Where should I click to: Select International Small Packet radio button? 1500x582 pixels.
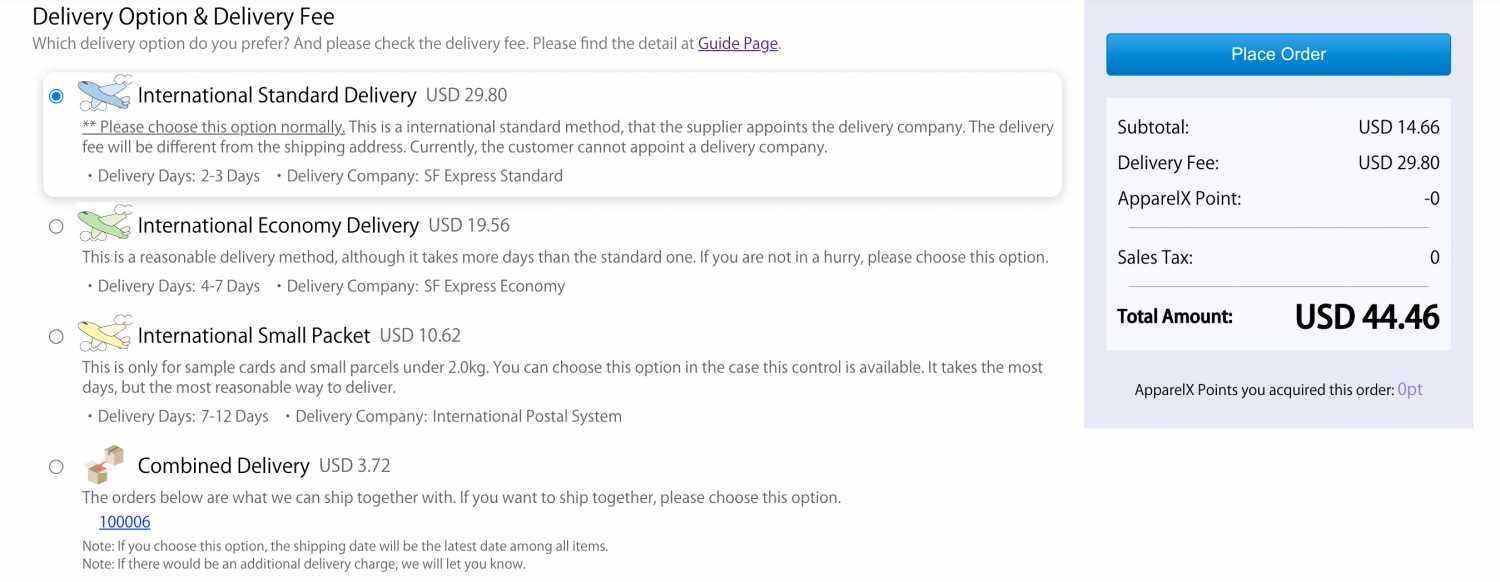(56, 336)
